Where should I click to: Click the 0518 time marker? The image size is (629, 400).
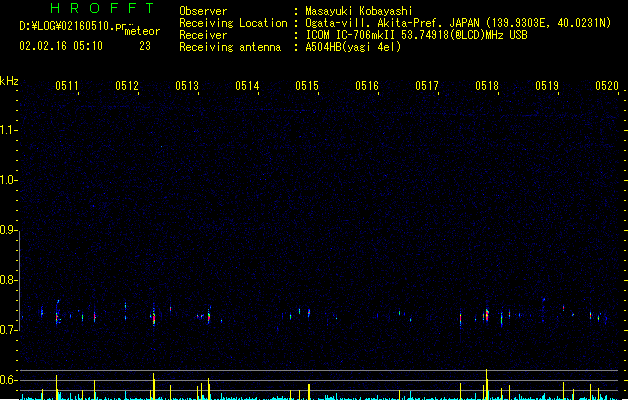pos(487,86)
